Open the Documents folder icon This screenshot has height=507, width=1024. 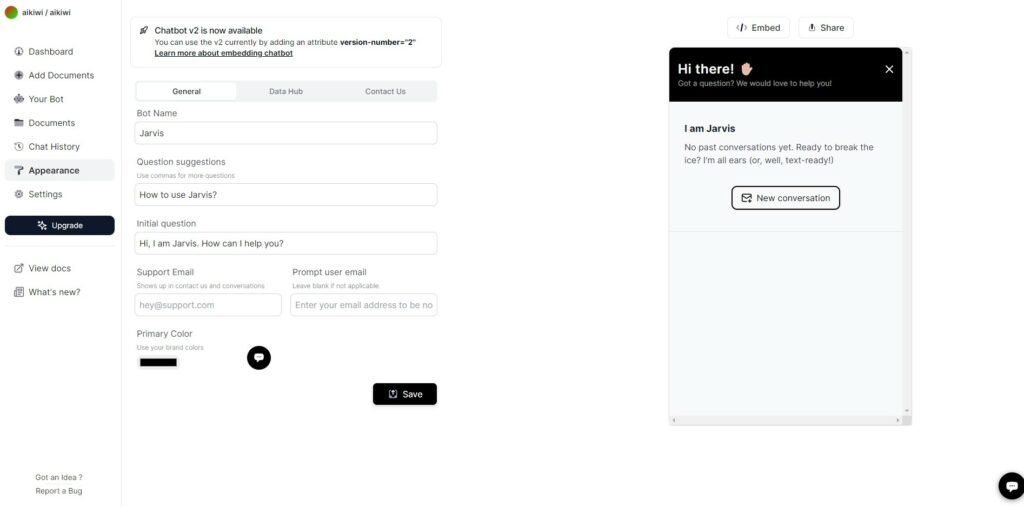[19, 123]
